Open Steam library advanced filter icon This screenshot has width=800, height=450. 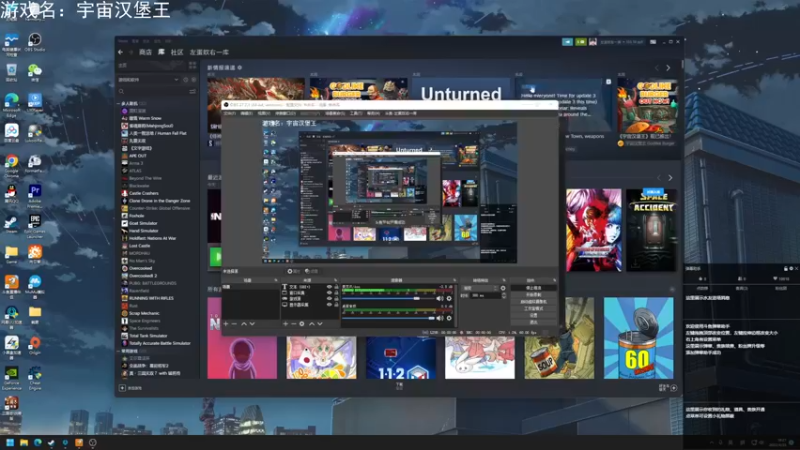pos(192,91)
